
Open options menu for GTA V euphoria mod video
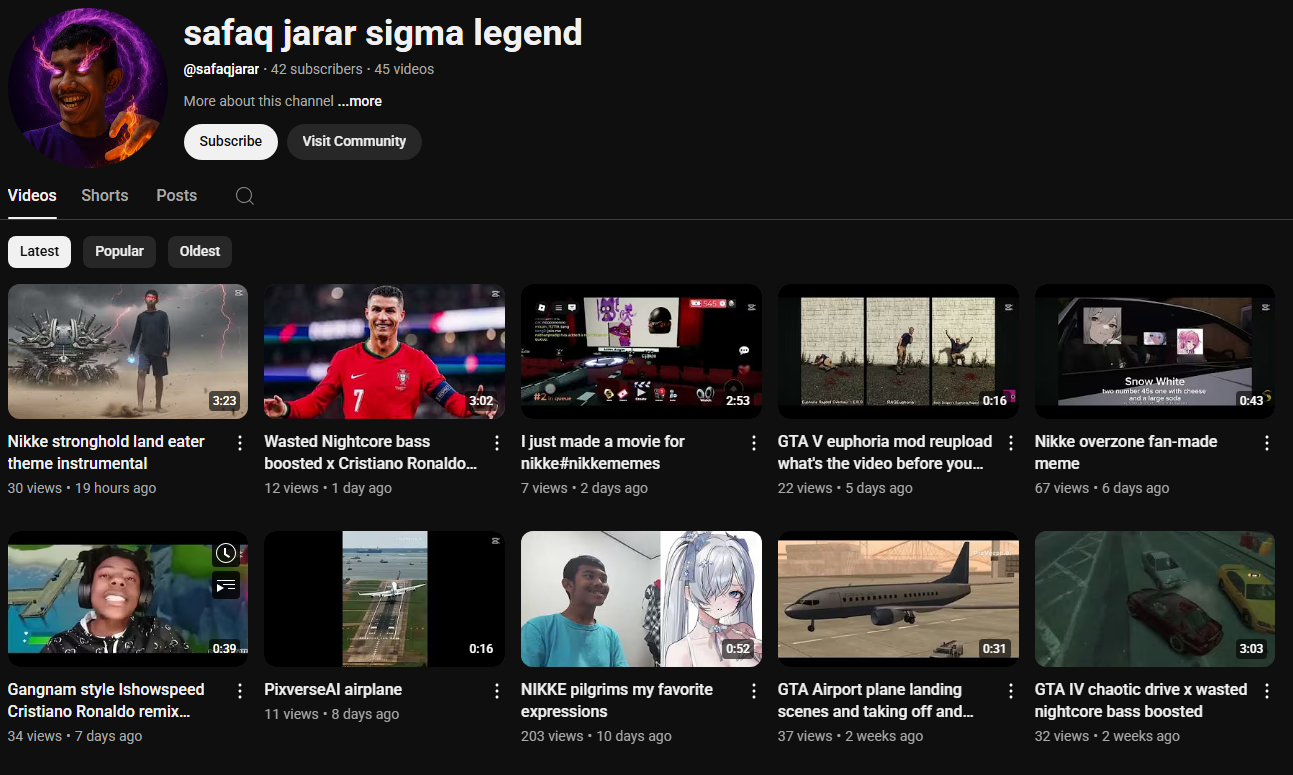click(x=1011, y=443)
